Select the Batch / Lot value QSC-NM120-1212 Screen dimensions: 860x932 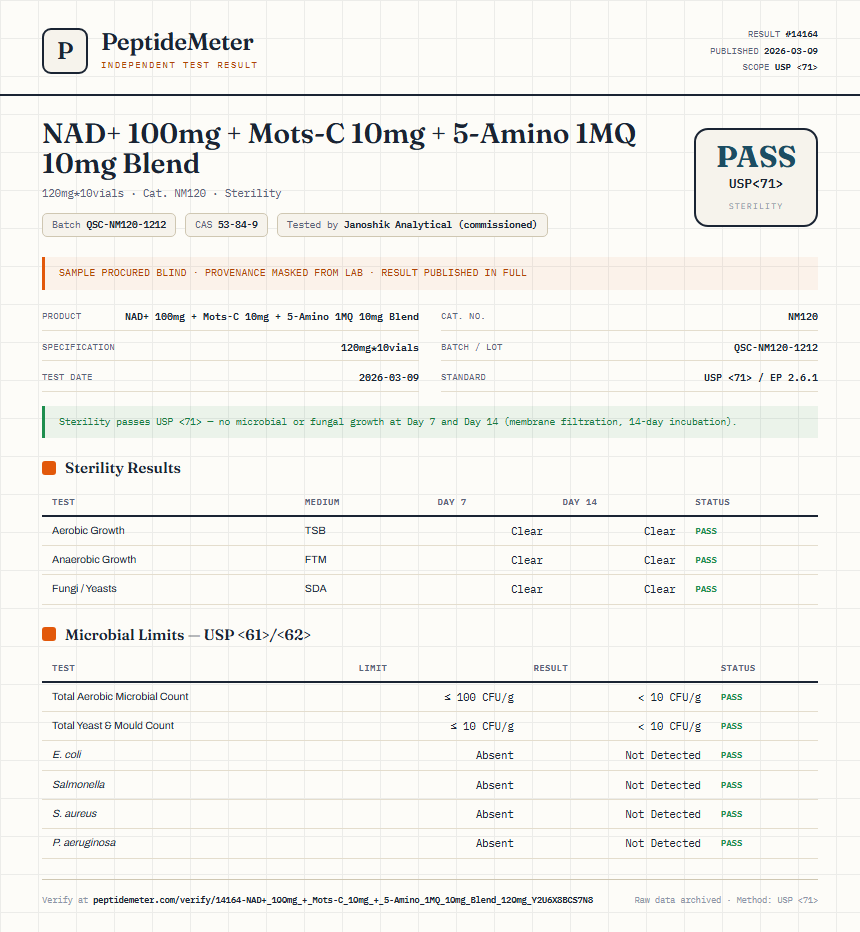tap(776, 348)
